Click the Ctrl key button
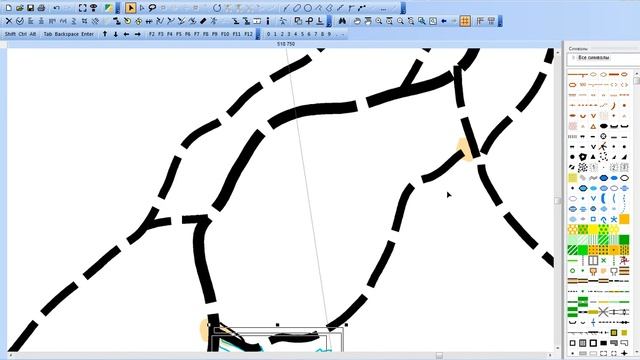 pos(23,34)
